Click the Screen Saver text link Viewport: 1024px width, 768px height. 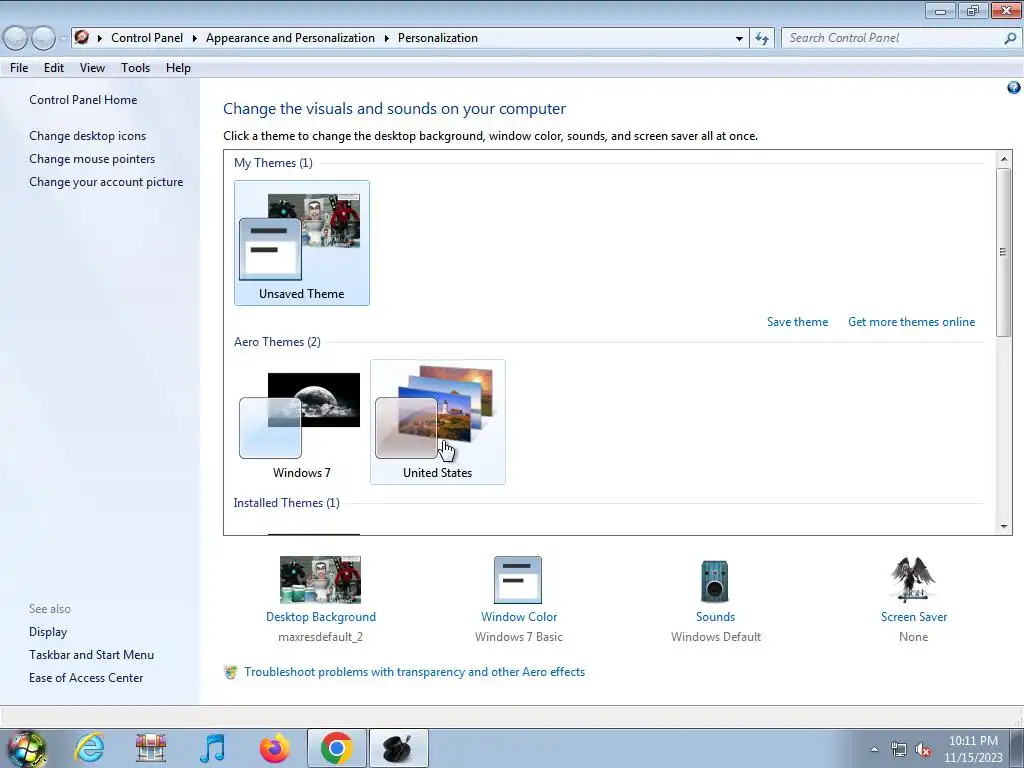pyautogui.click(x=913, y=617)
